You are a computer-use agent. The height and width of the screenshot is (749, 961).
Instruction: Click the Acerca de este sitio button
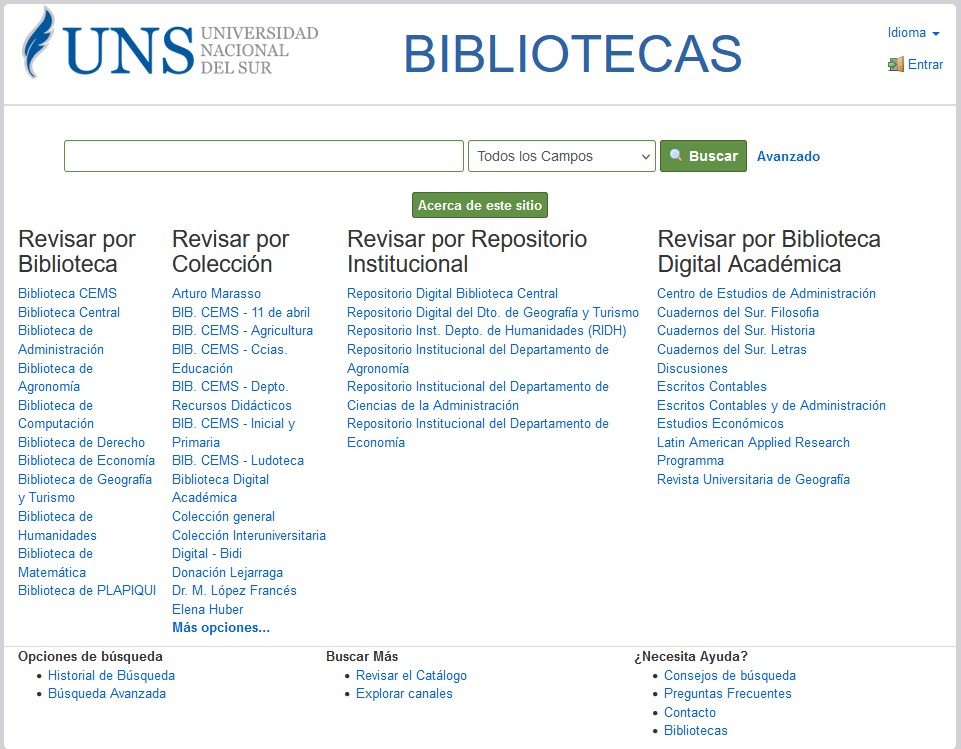click(480, 205)
